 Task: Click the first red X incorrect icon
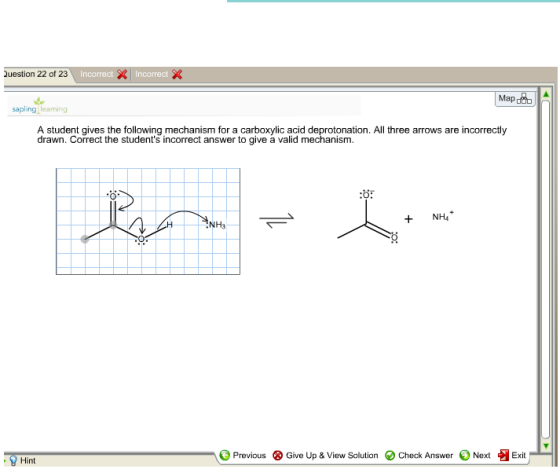coord(122,74)
